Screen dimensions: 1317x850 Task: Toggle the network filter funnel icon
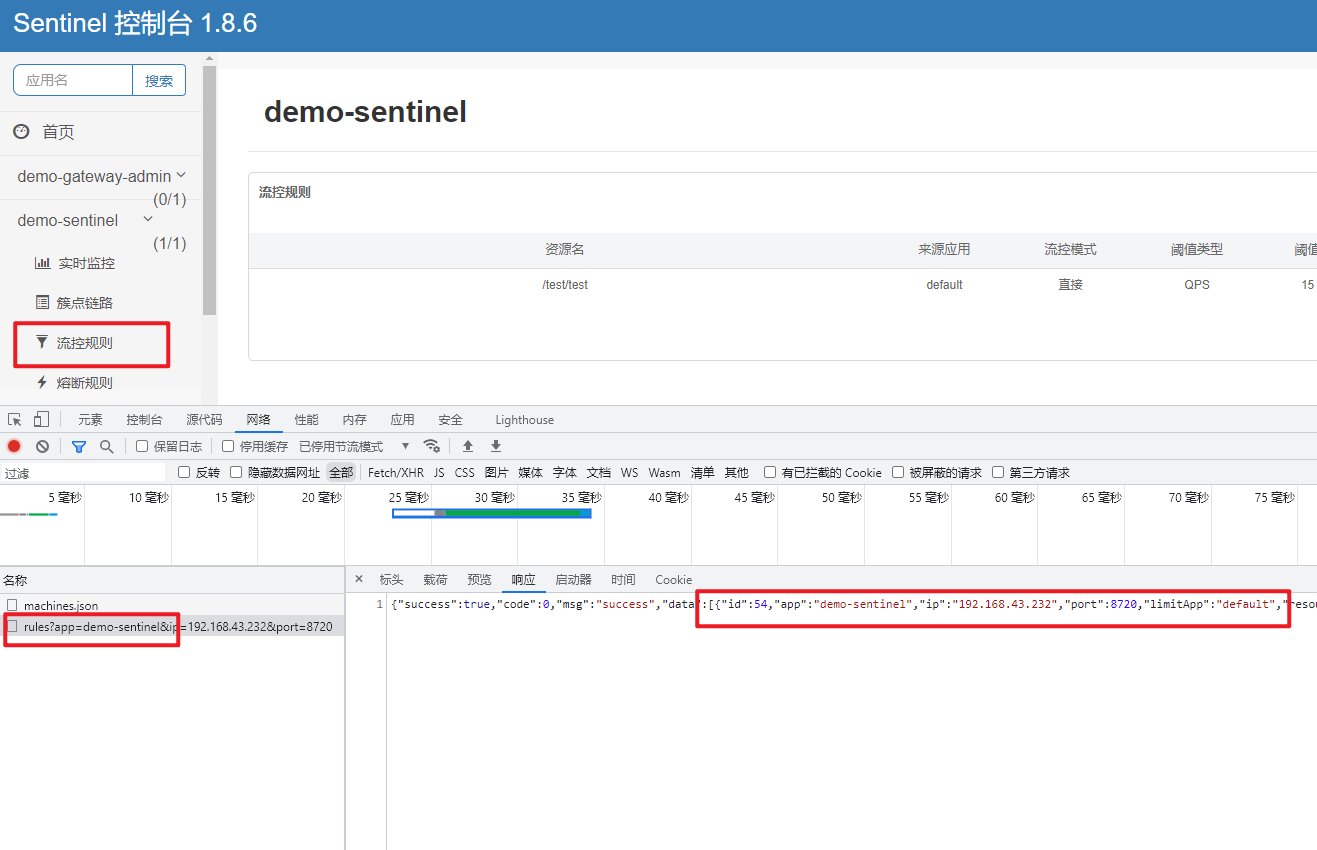click(x=79, y=446)
